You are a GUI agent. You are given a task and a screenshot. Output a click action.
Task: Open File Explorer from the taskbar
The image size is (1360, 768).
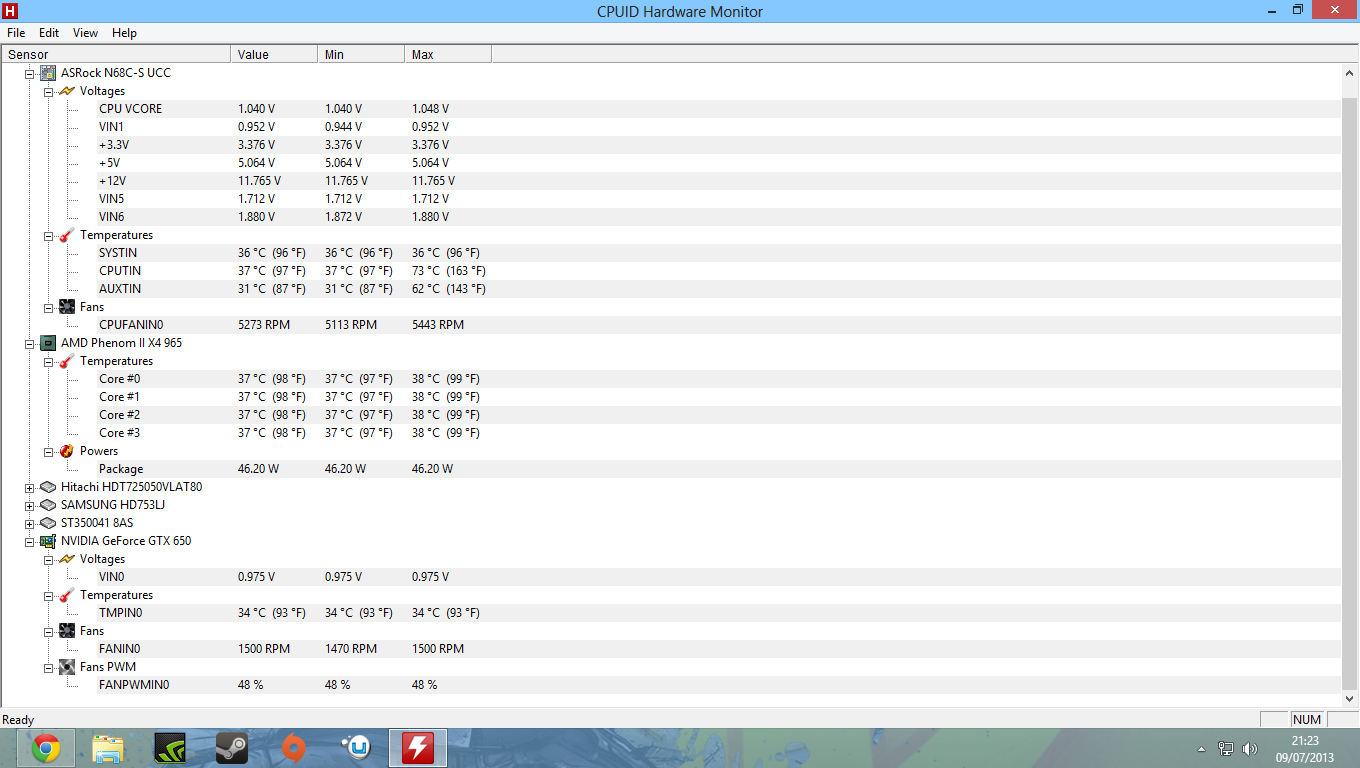107,748
